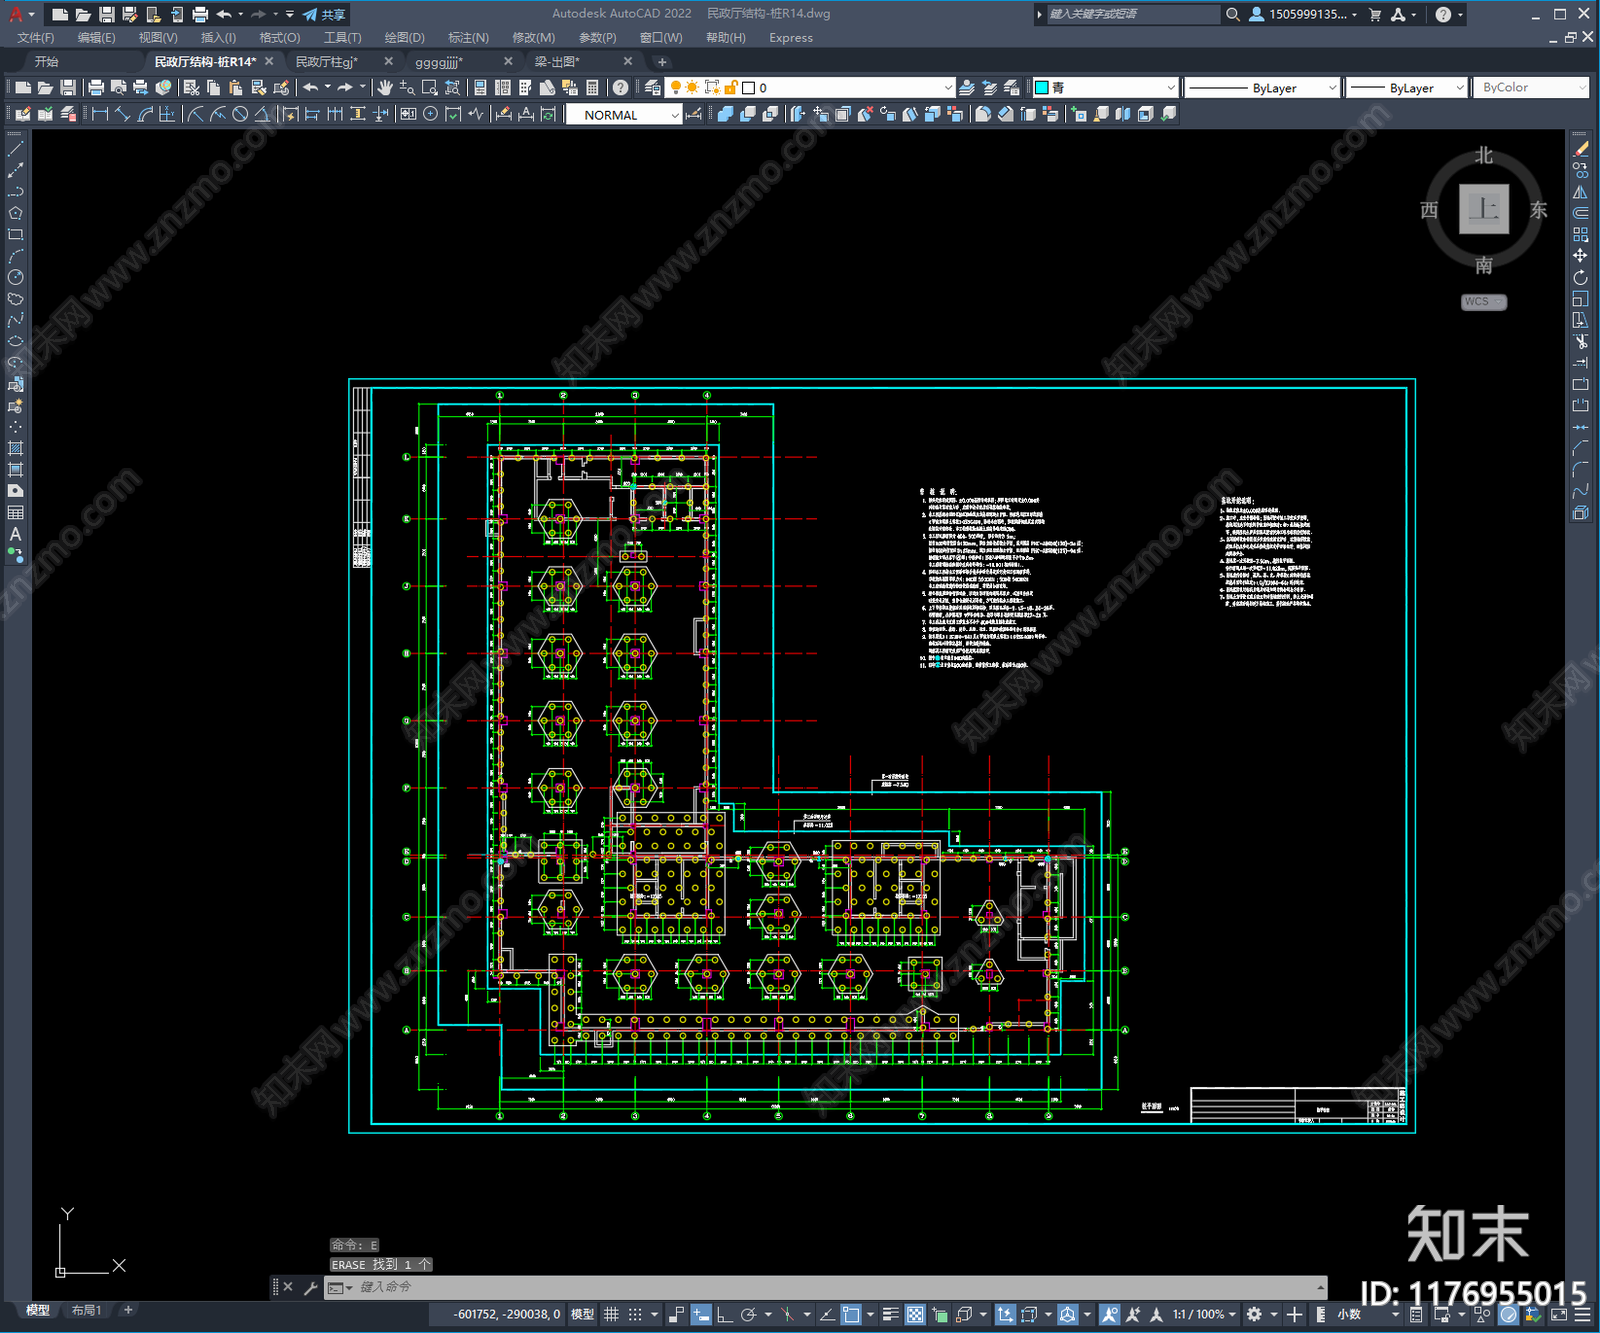
Task: Click the 上 face of the ViewCube
Action: [1484, 209]
